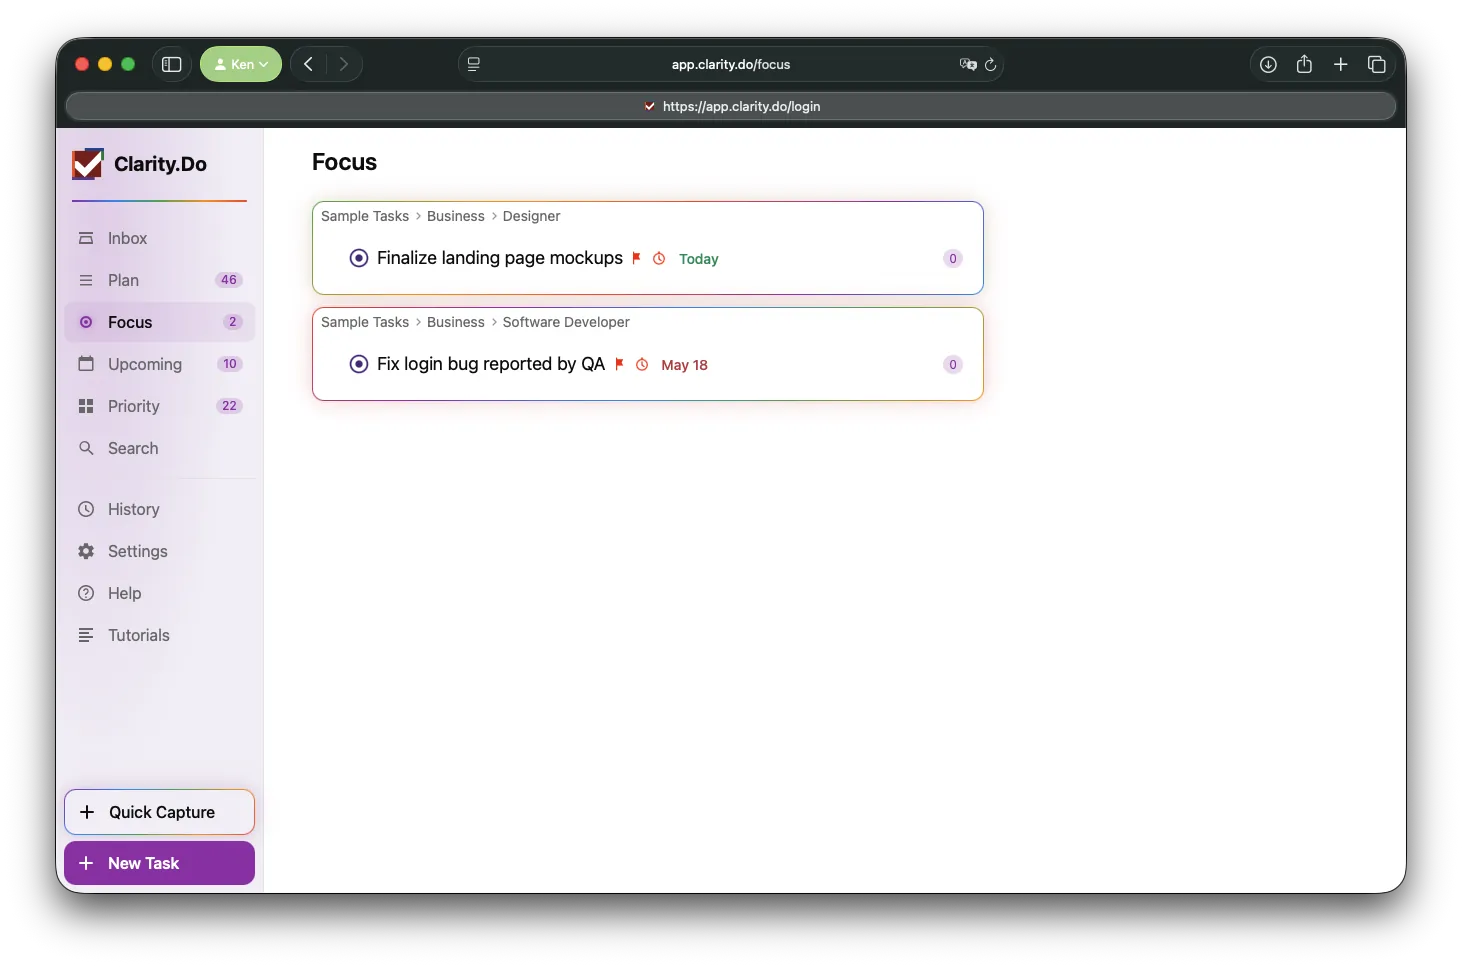Click the flag icon on Fix login bug task
1462x967 pixels.
(x=619, y=364)
